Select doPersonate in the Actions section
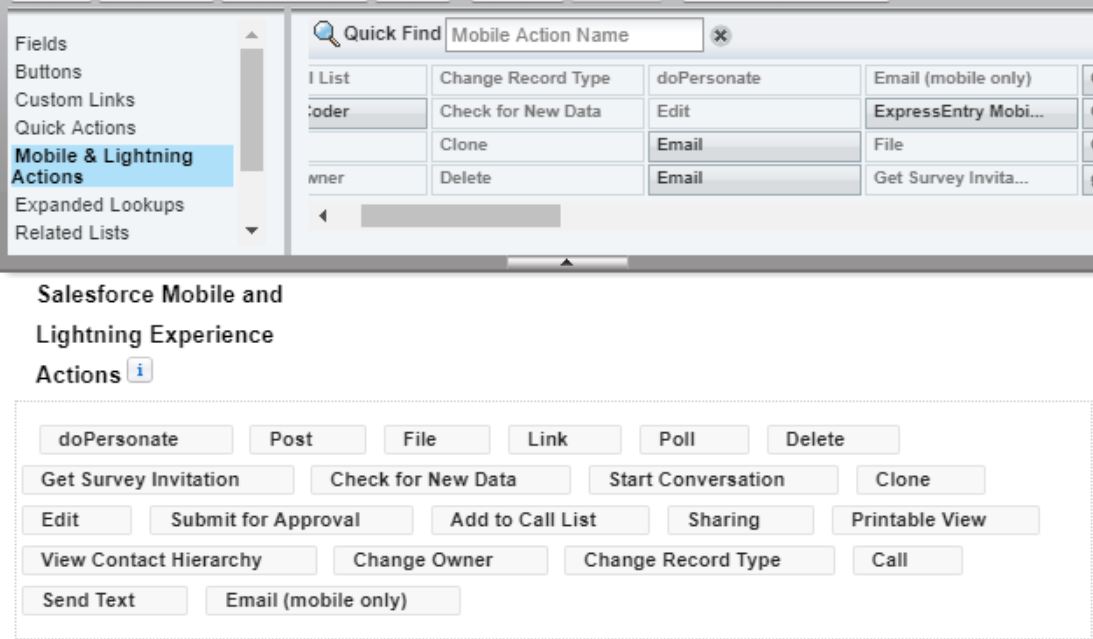1093x639 pixels. coord(136,440)
